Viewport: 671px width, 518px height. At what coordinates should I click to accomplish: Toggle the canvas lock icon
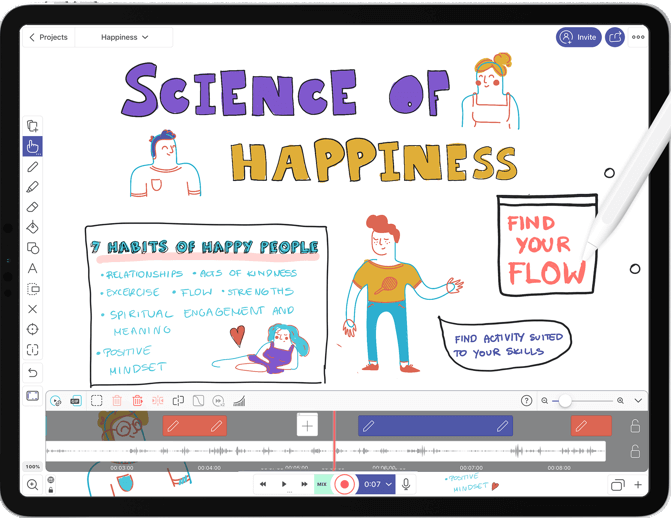[50, 490]
